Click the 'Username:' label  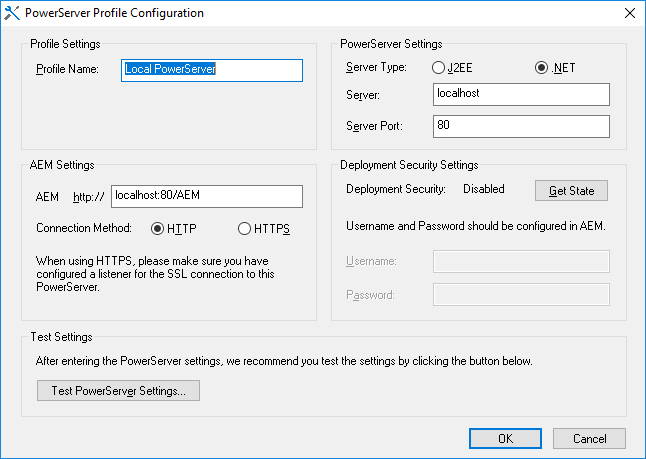[x=371, y=261]
